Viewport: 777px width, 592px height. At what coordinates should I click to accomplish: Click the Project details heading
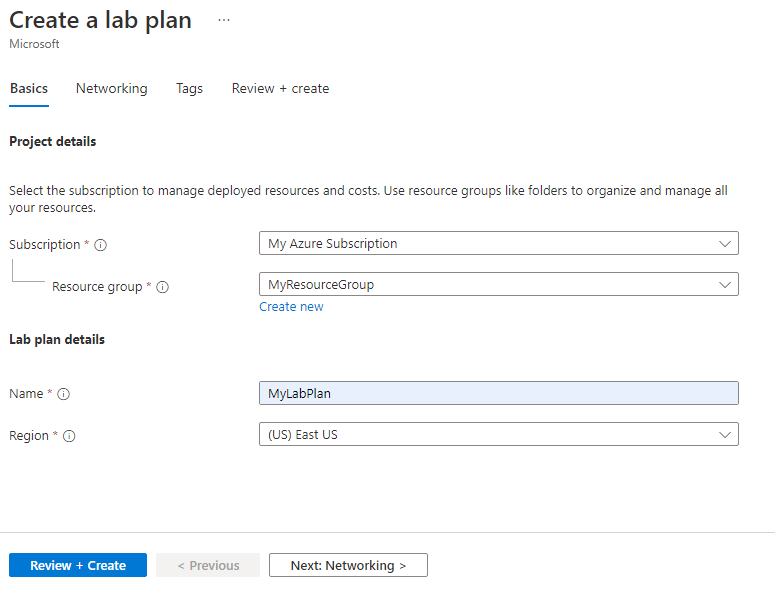coord(53,142)
